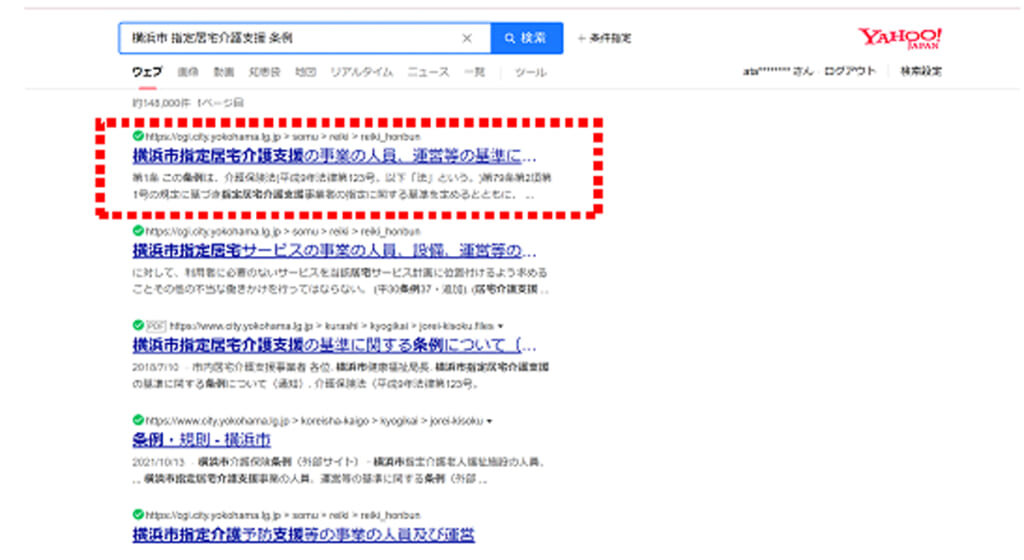The image size is (1024, 560).
Task: Click green check icon beside PDF result URL
Action: point(138,325)
